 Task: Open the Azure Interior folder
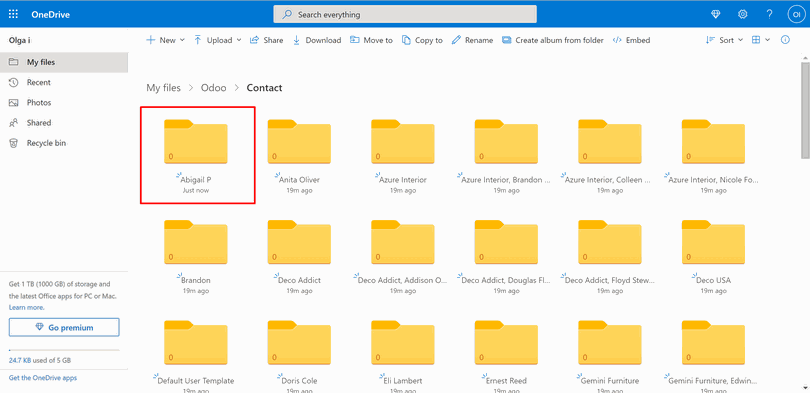point(403,142)
